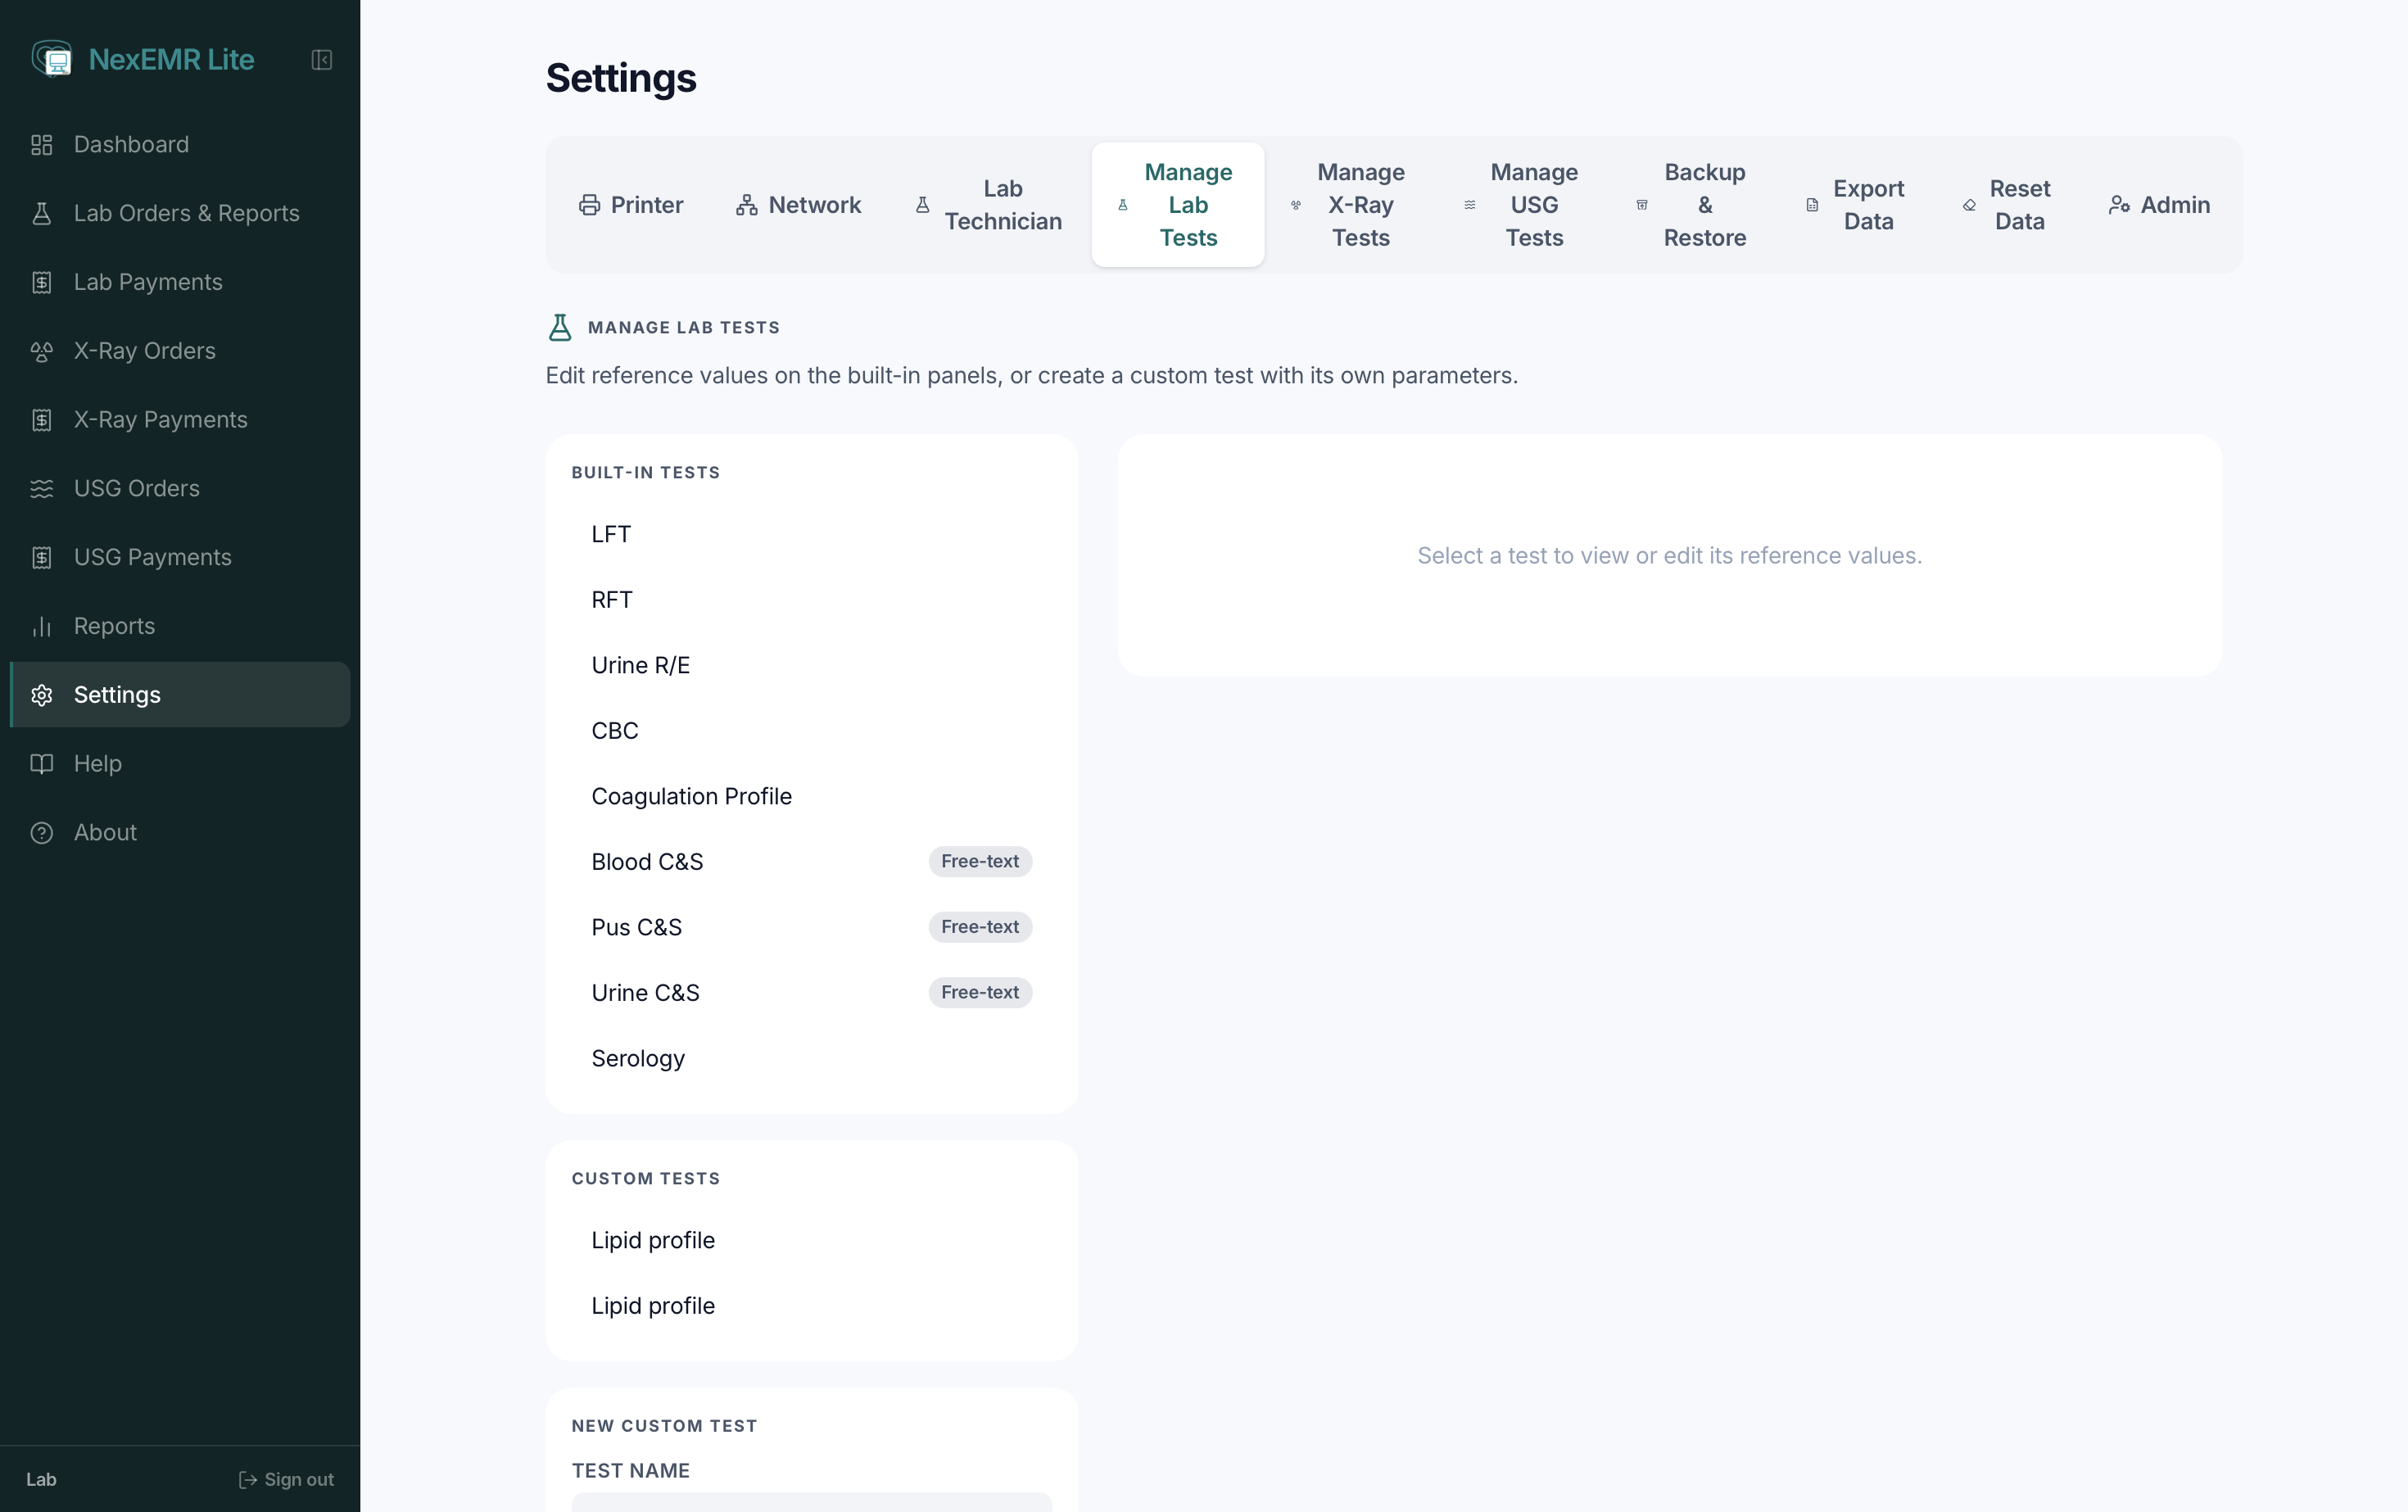The width and height of the screenshot is (2408, 1512).
Task: Click the X-Ray Payments receipt icon
Action: (x=42, y=420)
